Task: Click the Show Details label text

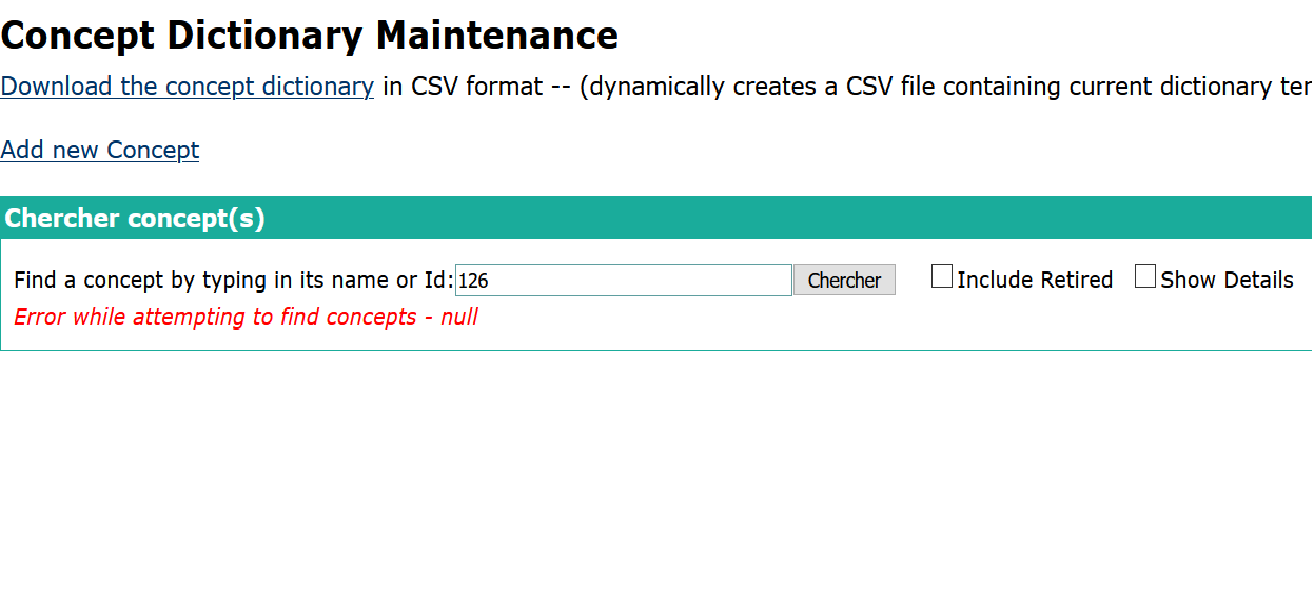Action: [x=1227, y=280]
